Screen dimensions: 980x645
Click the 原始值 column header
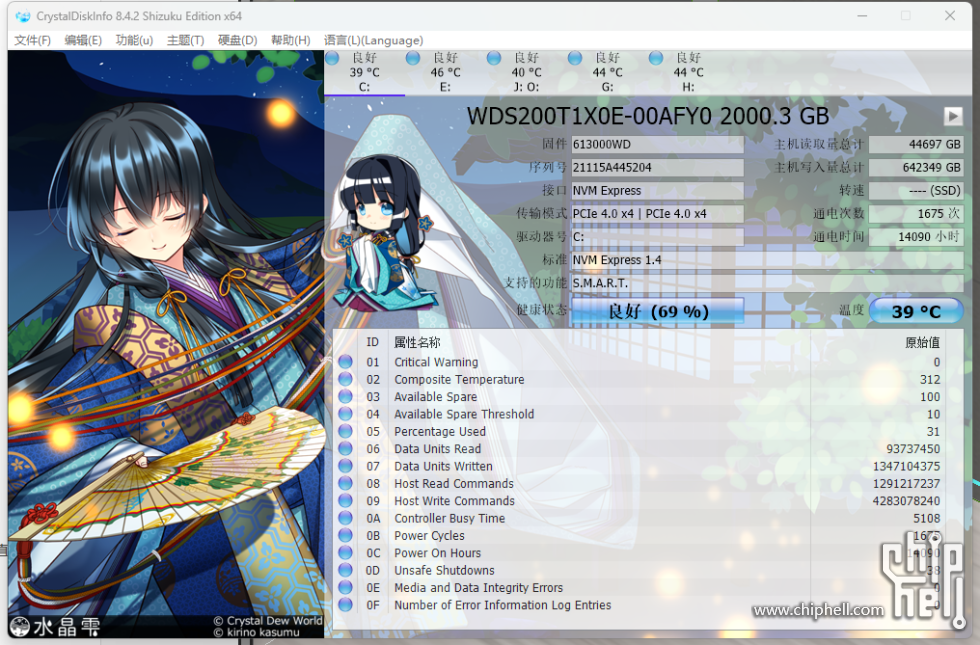tap(922, 342)
